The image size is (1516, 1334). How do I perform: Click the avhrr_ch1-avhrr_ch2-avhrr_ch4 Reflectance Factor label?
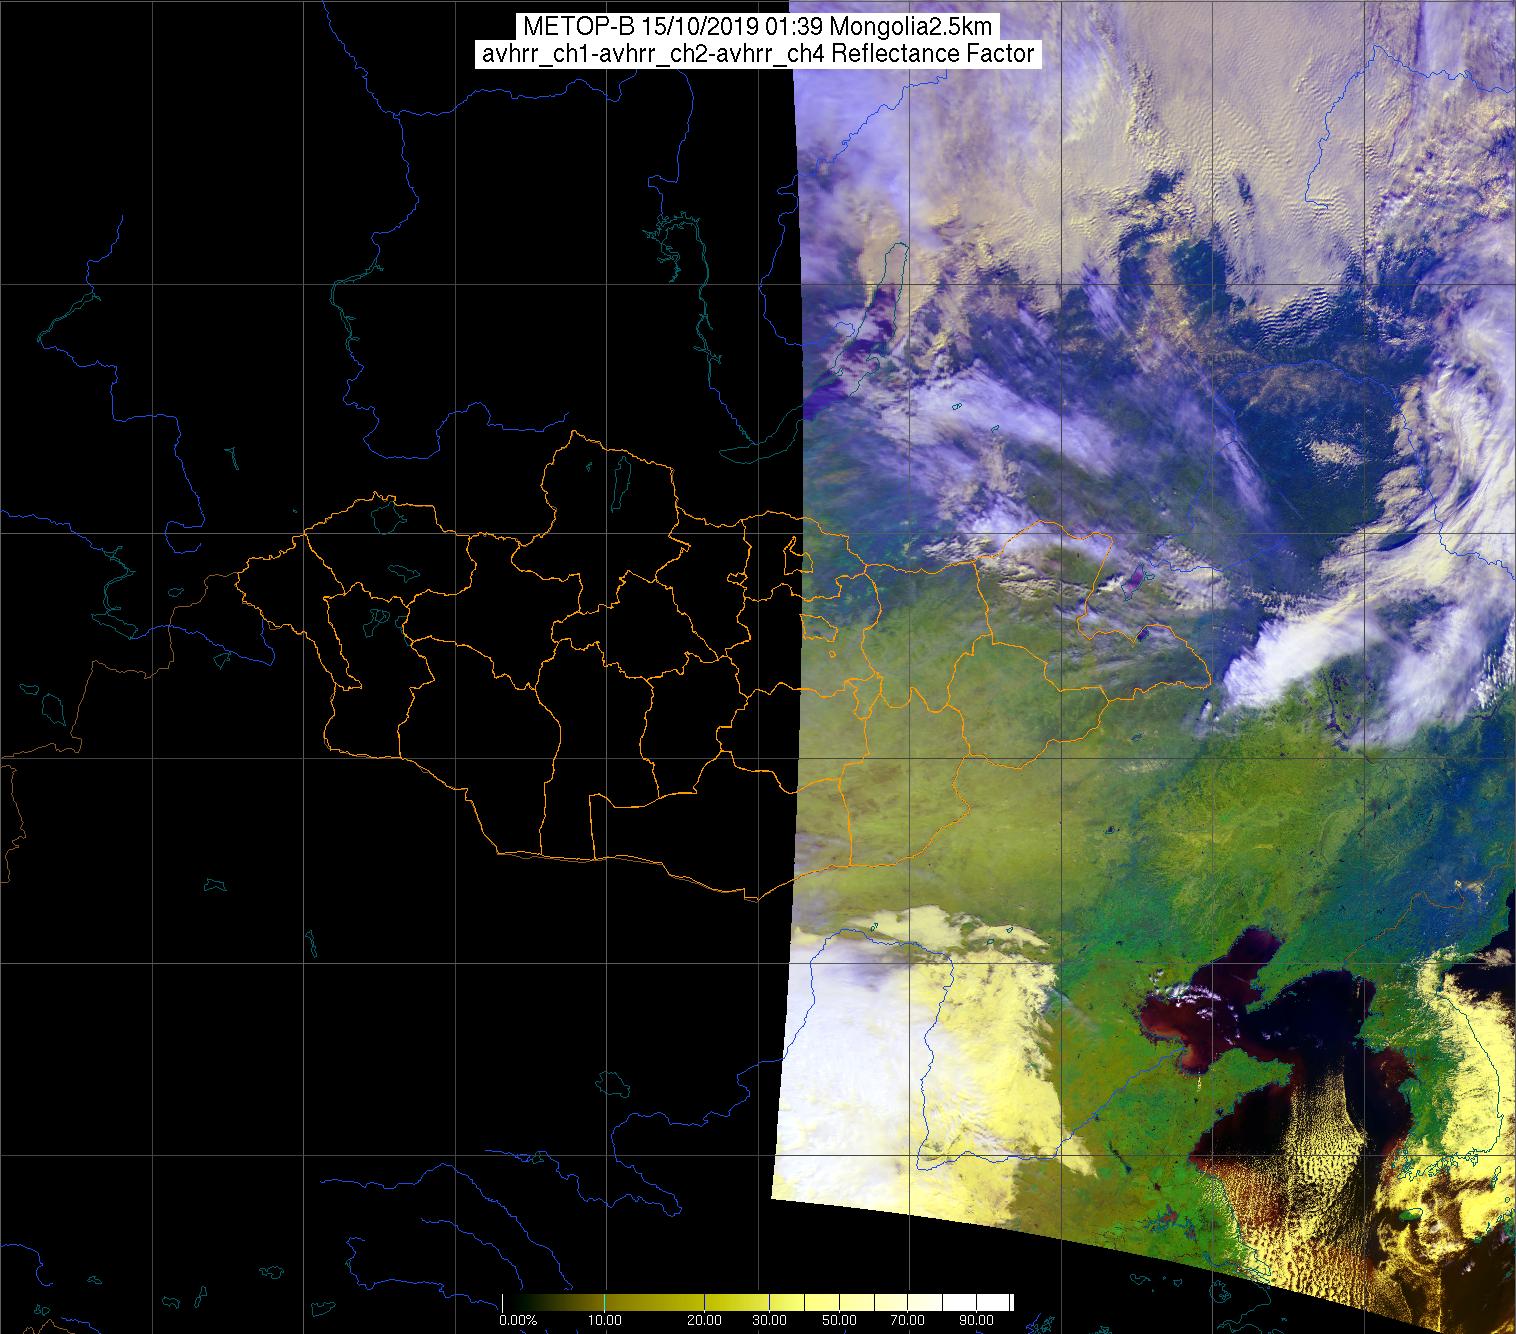coord(757,54)
